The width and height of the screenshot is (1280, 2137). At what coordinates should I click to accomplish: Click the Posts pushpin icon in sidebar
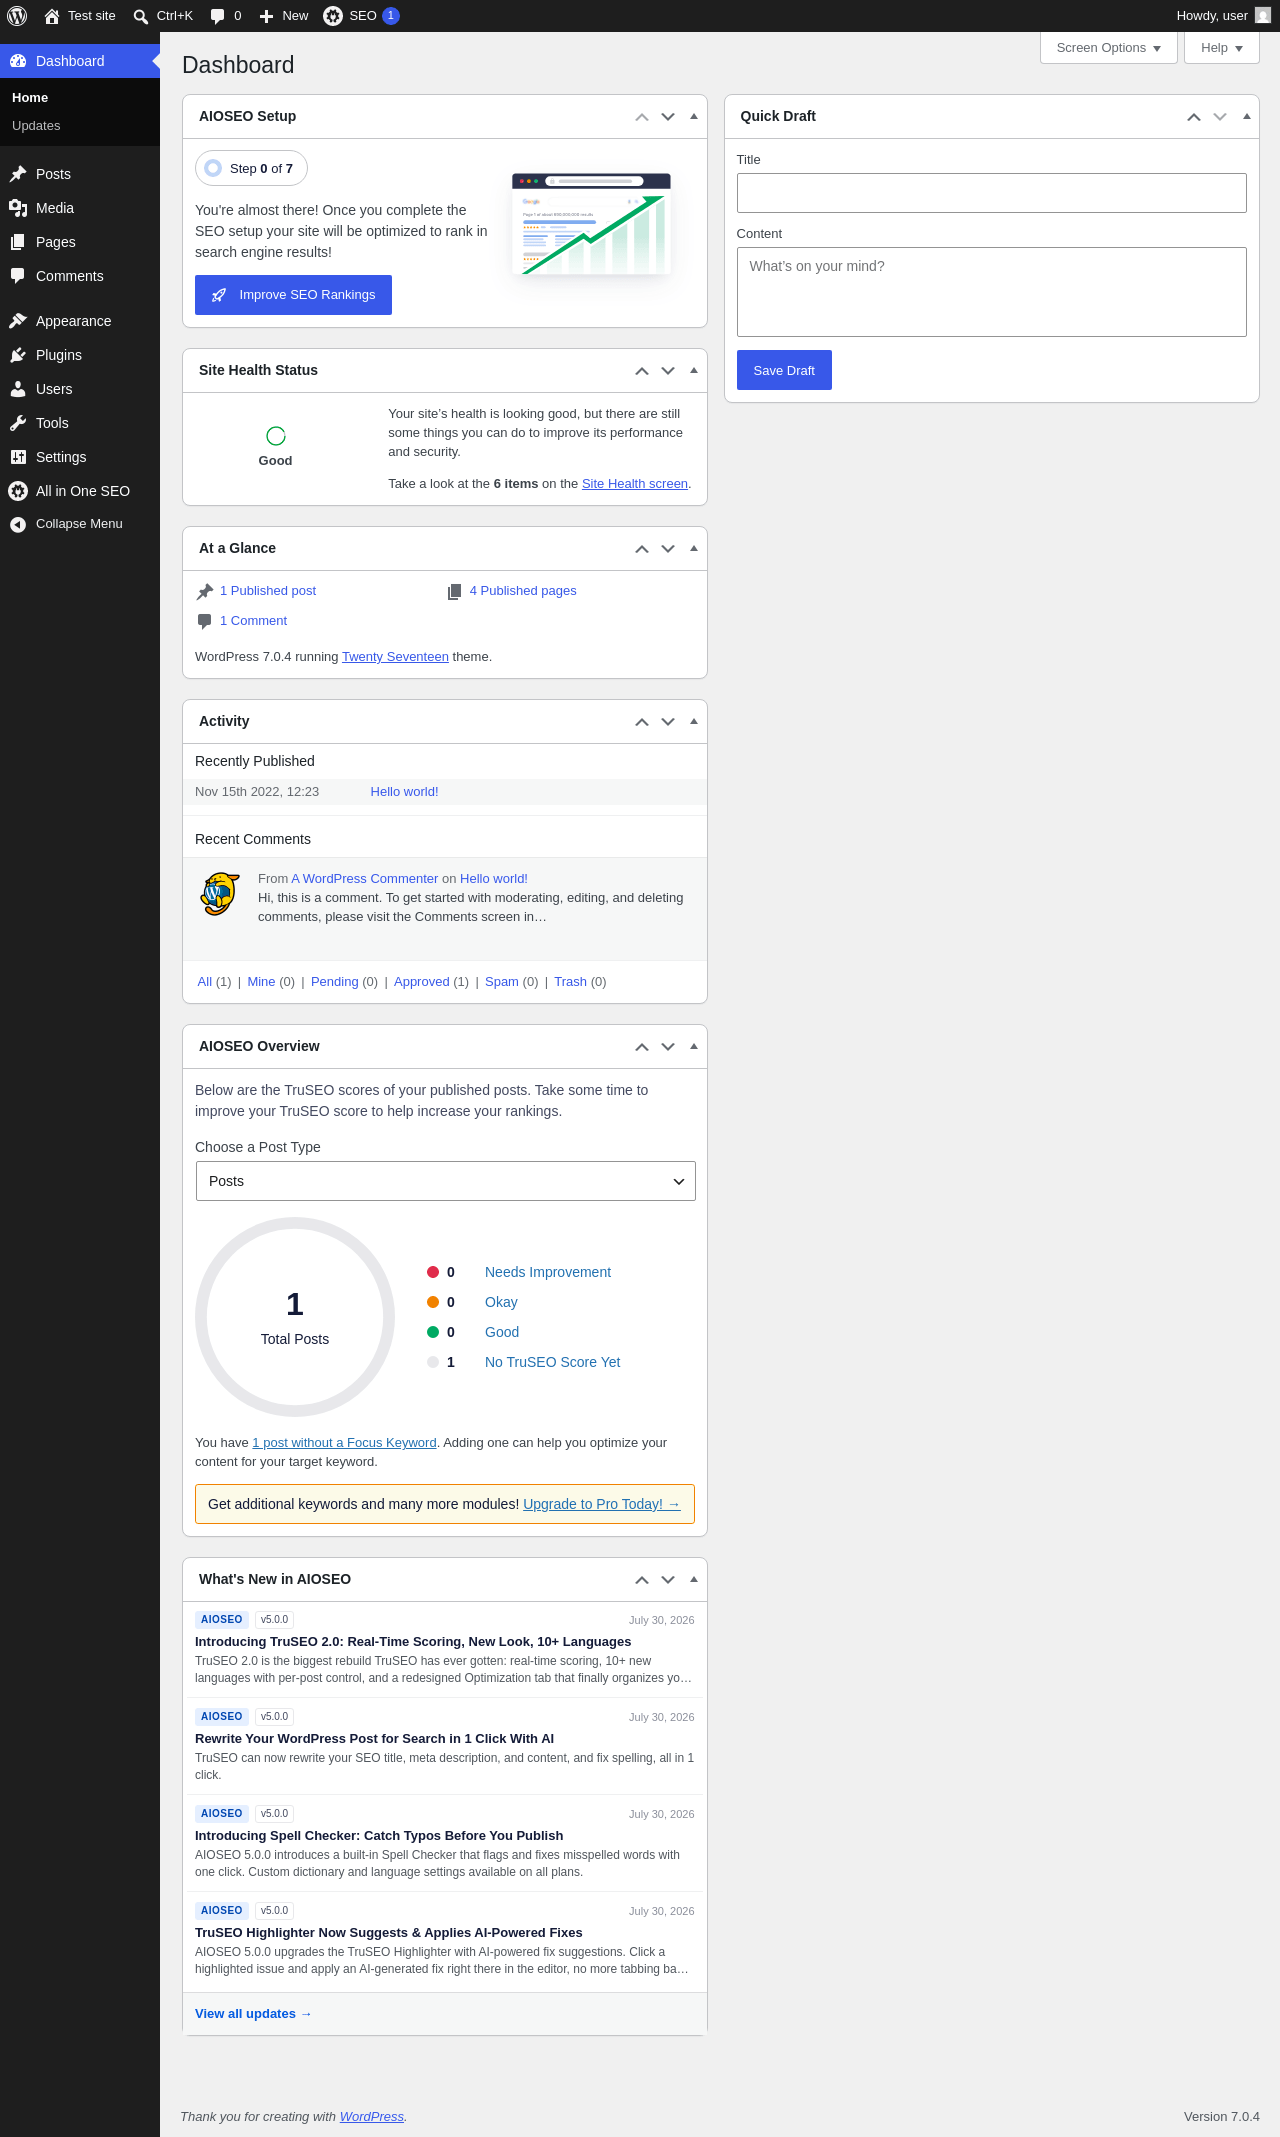(x=18, y=174)
